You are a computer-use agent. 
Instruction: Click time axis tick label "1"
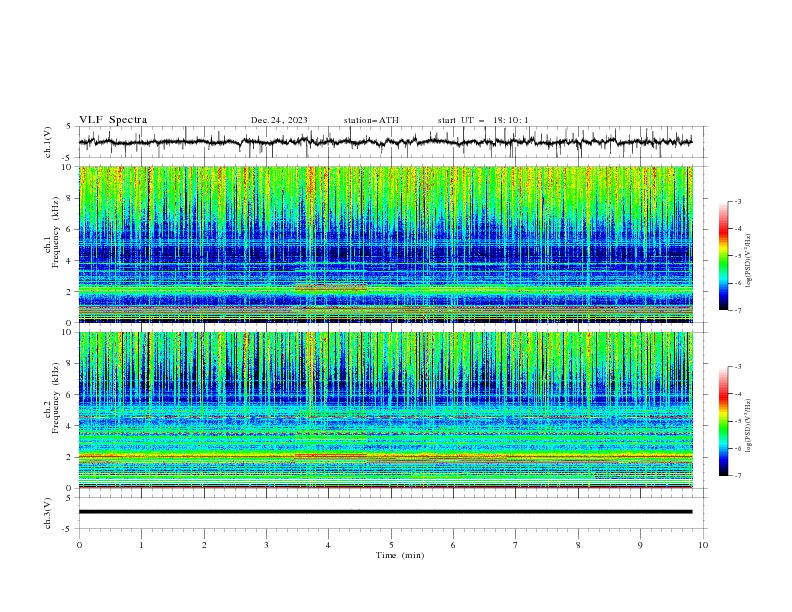[141, 545]
